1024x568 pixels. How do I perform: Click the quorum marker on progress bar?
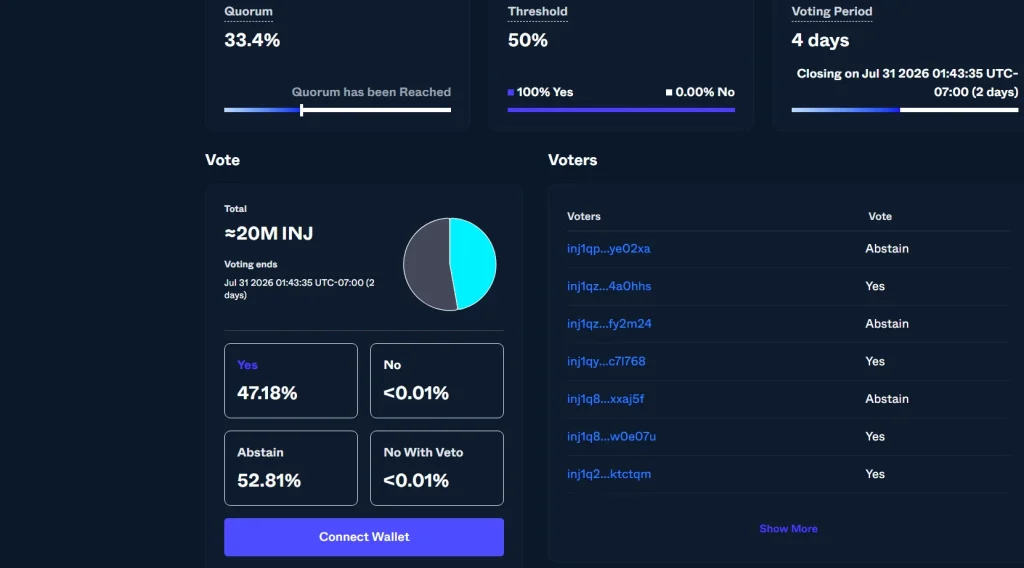[301, 110]
